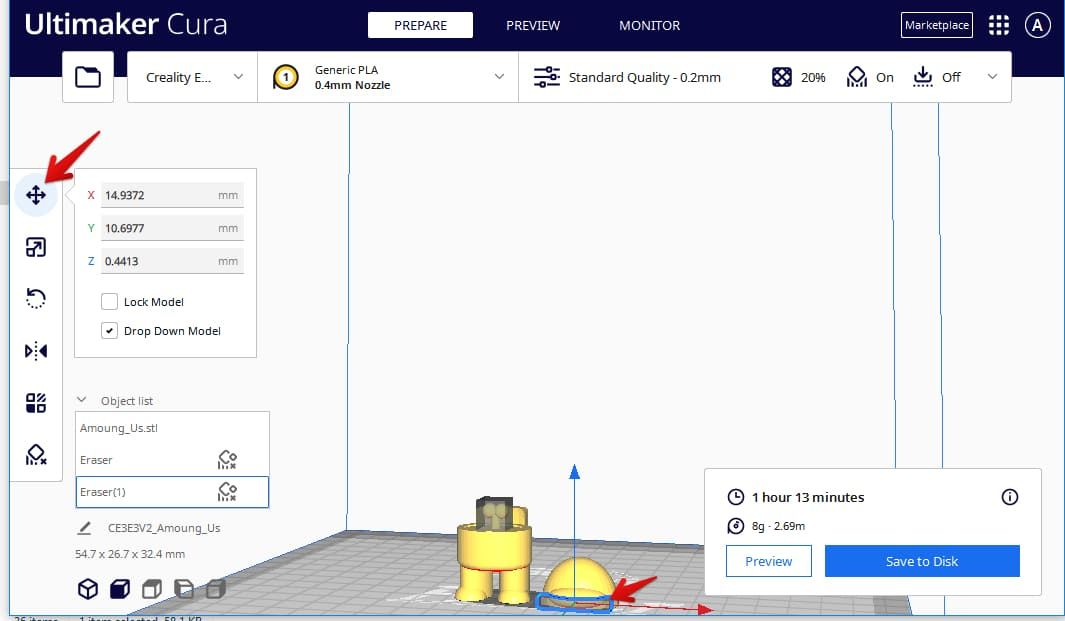The height and width of the screenshot is (621, 1065).
Task: Select the Mirror tool
Action: pos(36,350)
